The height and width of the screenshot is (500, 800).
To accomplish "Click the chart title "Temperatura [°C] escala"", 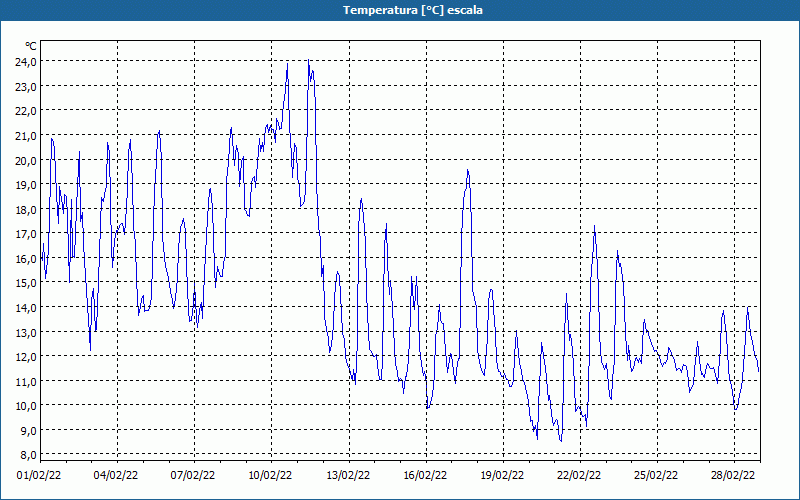I will [x=412, y=10].
